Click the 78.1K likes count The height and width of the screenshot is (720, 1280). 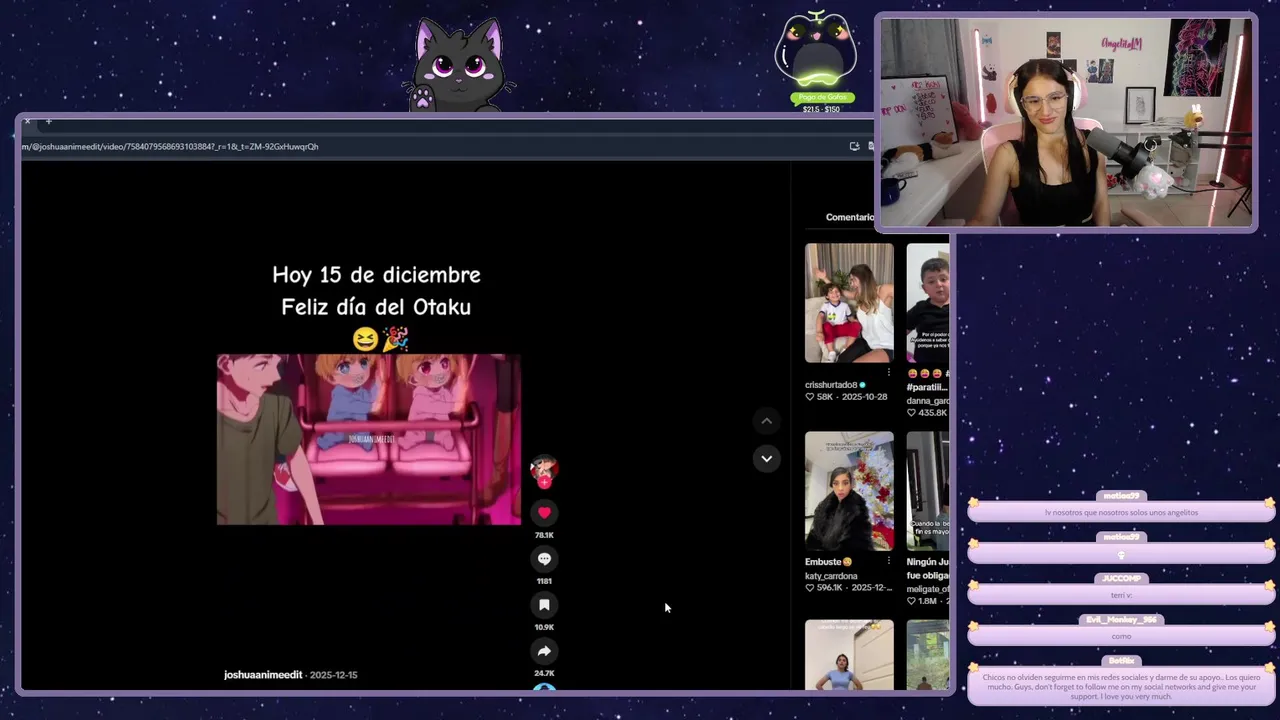[544, 535]
